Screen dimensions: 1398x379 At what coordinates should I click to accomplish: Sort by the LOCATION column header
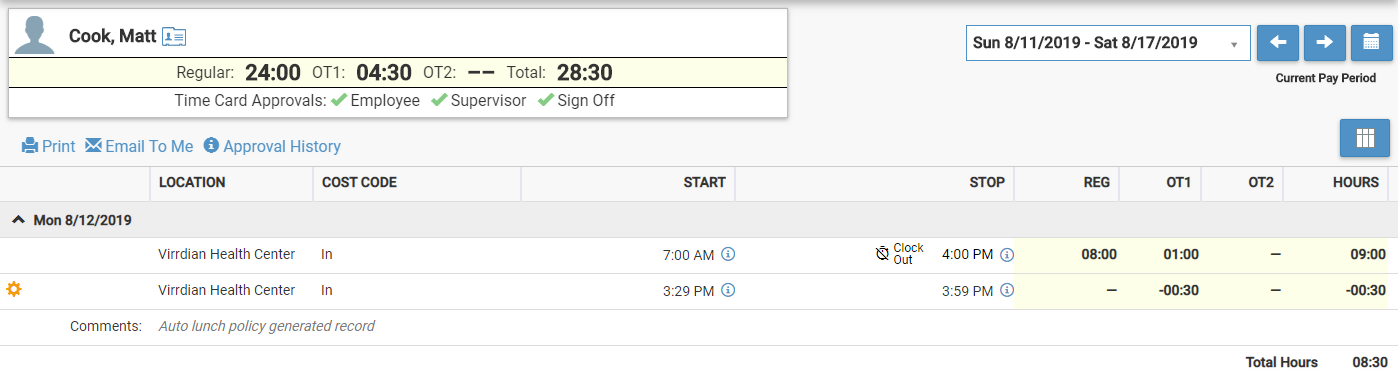pyautogui.click(x=192, y=183)
